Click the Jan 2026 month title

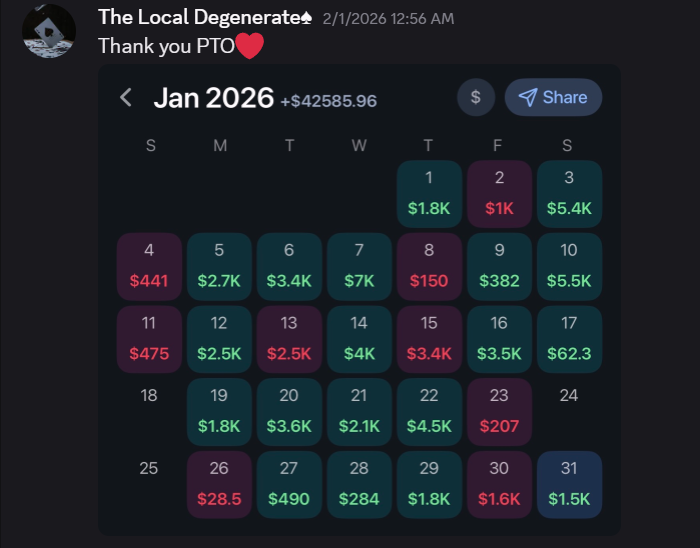tap(213, 97)
